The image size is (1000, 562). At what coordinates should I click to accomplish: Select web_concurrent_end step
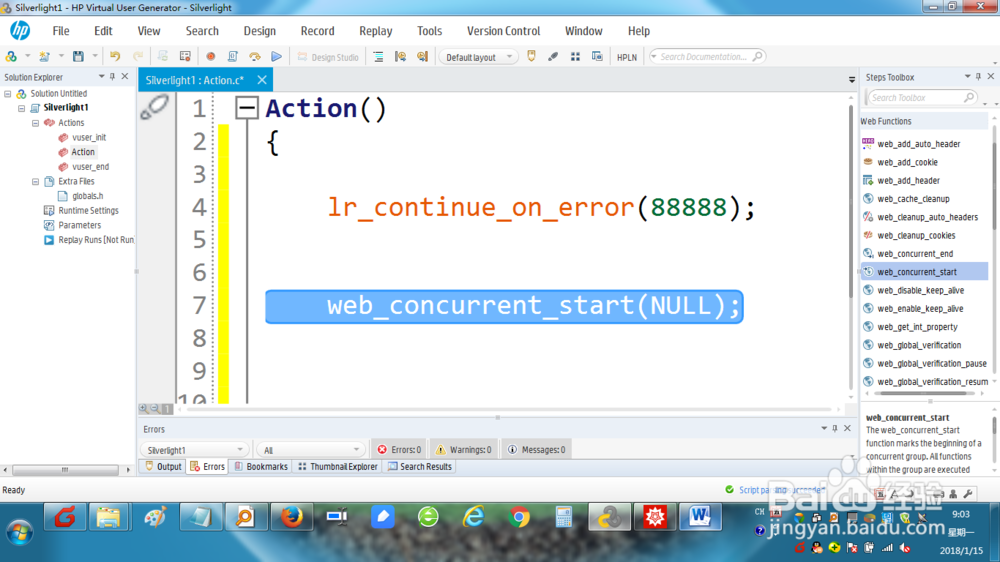tap(915, 254)
